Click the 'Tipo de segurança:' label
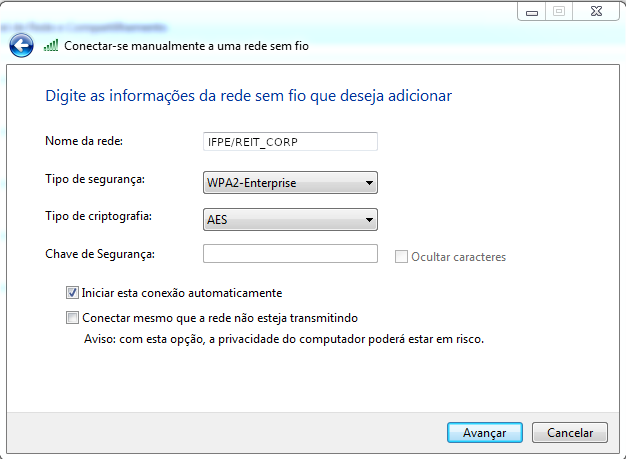Viewport: 626px width, 459px height. tap(95, 179)
